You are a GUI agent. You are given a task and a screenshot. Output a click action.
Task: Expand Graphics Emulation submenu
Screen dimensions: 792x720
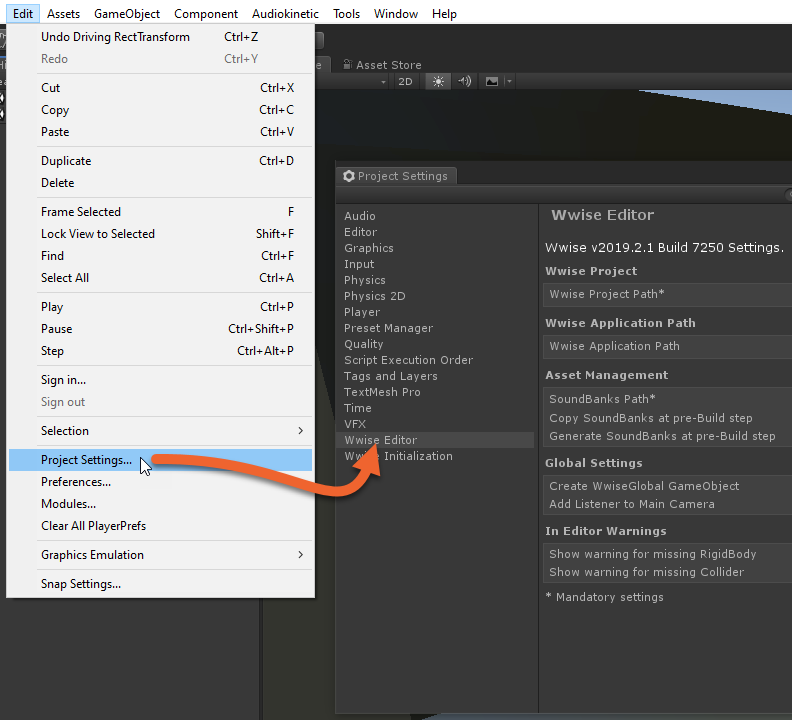point(161,555)
